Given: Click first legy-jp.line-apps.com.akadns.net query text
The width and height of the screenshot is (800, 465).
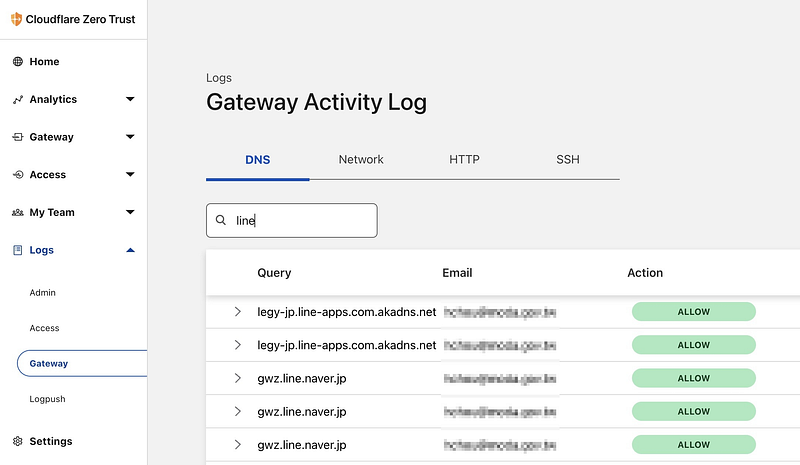Looking at the screenshot, I should coord(346,312).
